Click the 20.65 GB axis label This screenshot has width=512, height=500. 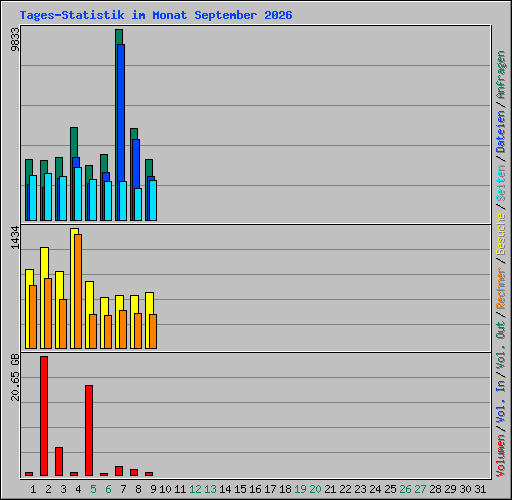(15, 378)
